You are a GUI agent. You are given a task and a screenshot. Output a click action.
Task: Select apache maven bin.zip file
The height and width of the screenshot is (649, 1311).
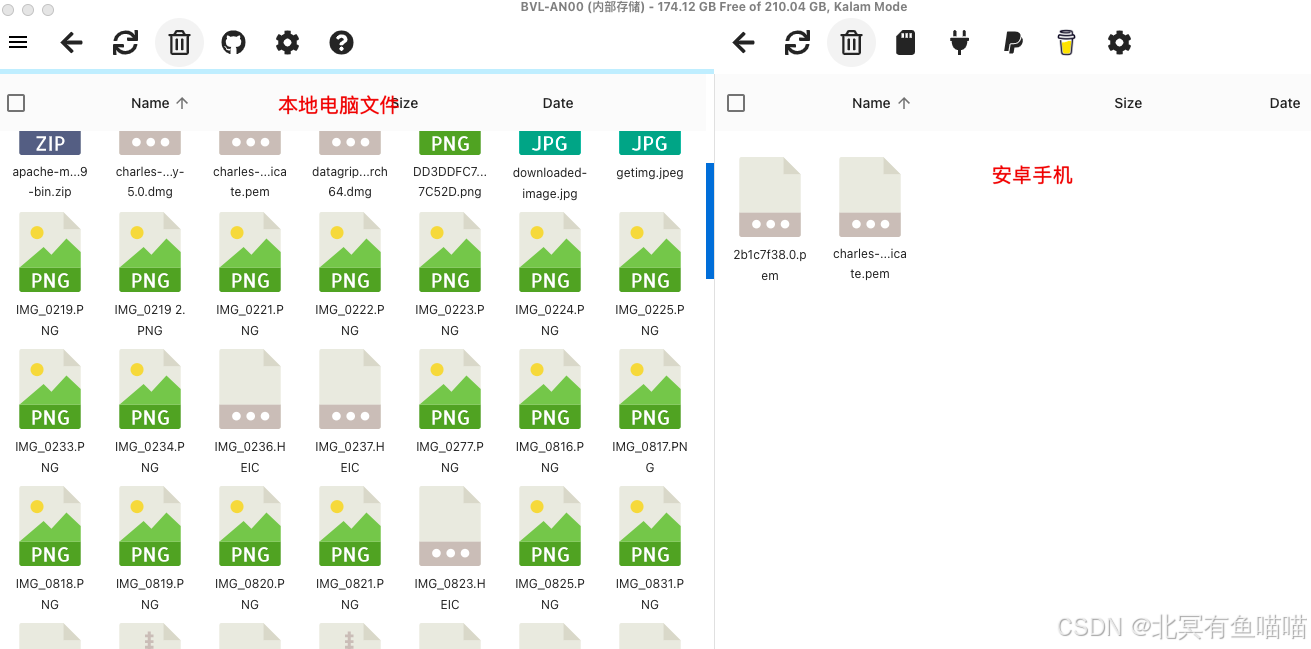(x=50, y=166)
